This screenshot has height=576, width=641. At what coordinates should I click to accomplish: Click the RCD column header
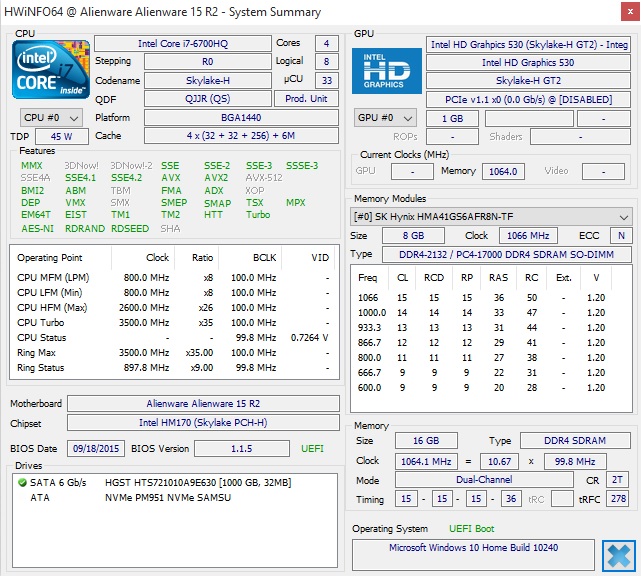[434, 278]
